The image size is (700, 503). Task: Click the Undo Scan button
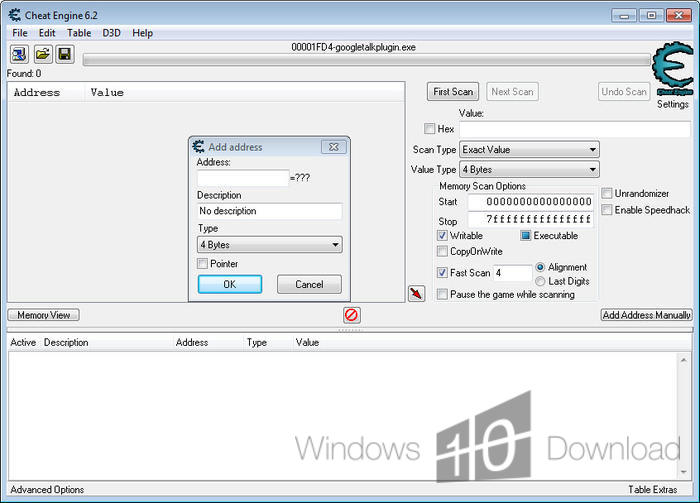pyautogui.click(x=624, y=91)
